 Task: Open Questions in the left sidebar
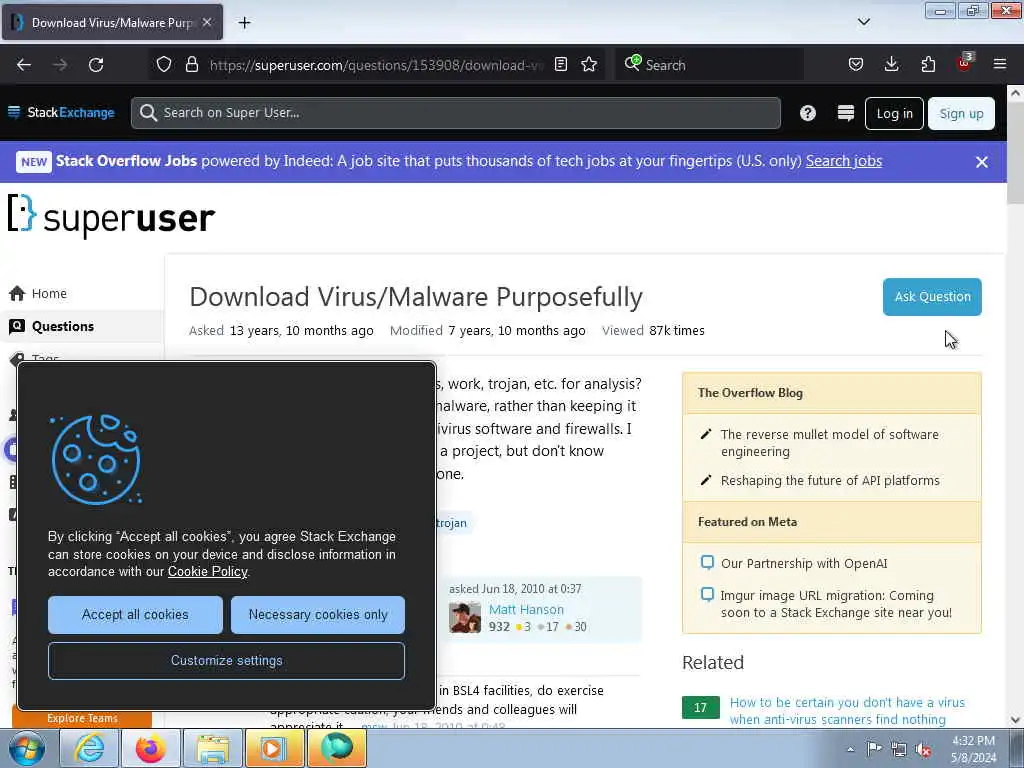click(x=82, y=326)
